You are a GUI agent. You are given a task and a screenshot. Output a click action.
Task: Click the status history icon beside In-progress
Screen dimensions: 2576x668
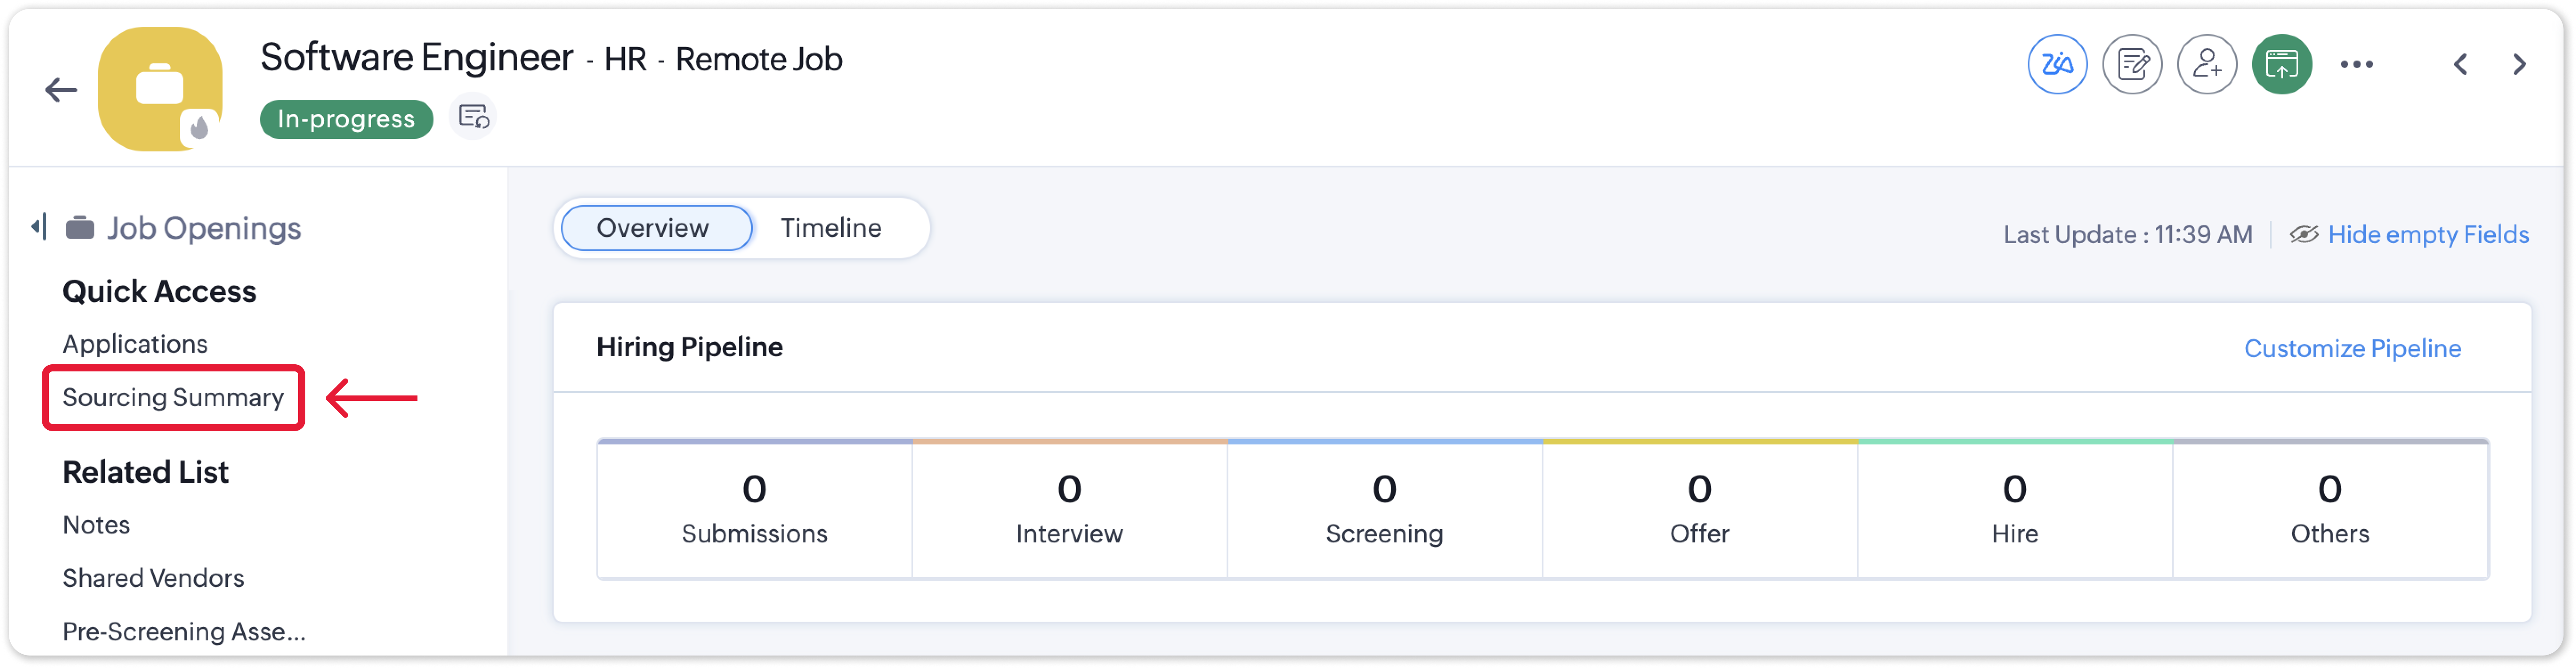473,117
